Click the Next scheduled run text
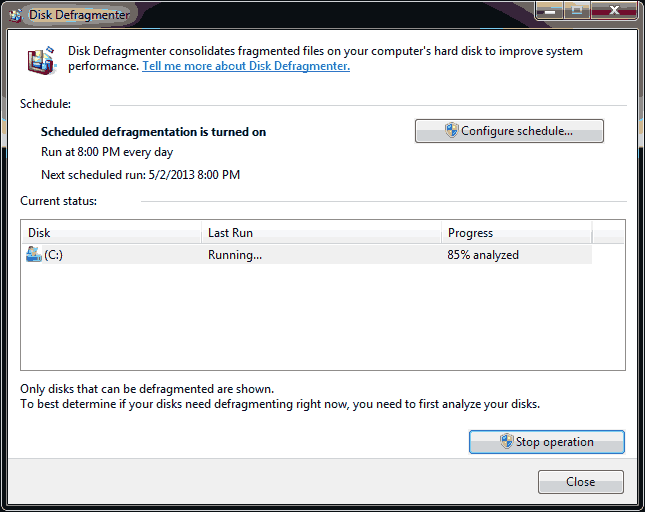Screen dimensions: 645x512 140,175
